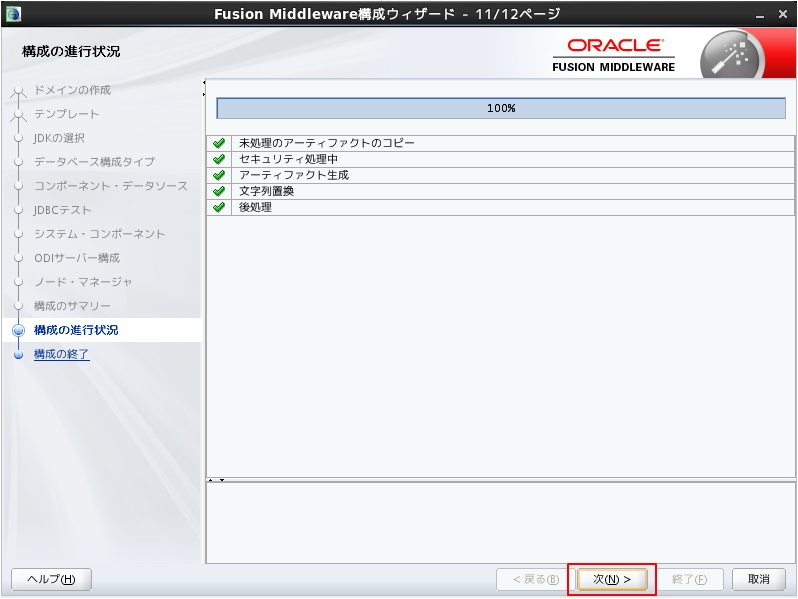Cancel the wizard with 取消 button

pyautogui.click(x=758, y=579)
